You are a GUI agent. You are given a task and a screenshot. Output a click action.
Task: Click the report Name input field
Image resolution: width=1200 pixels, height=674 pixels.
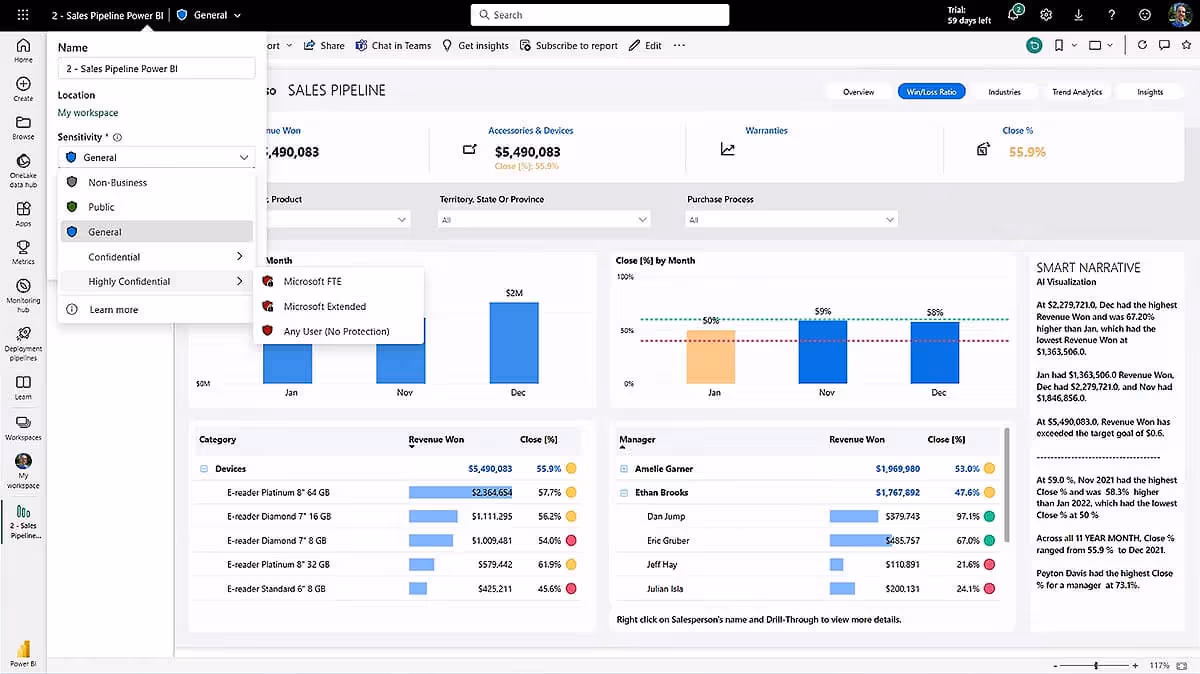point(155,68)
